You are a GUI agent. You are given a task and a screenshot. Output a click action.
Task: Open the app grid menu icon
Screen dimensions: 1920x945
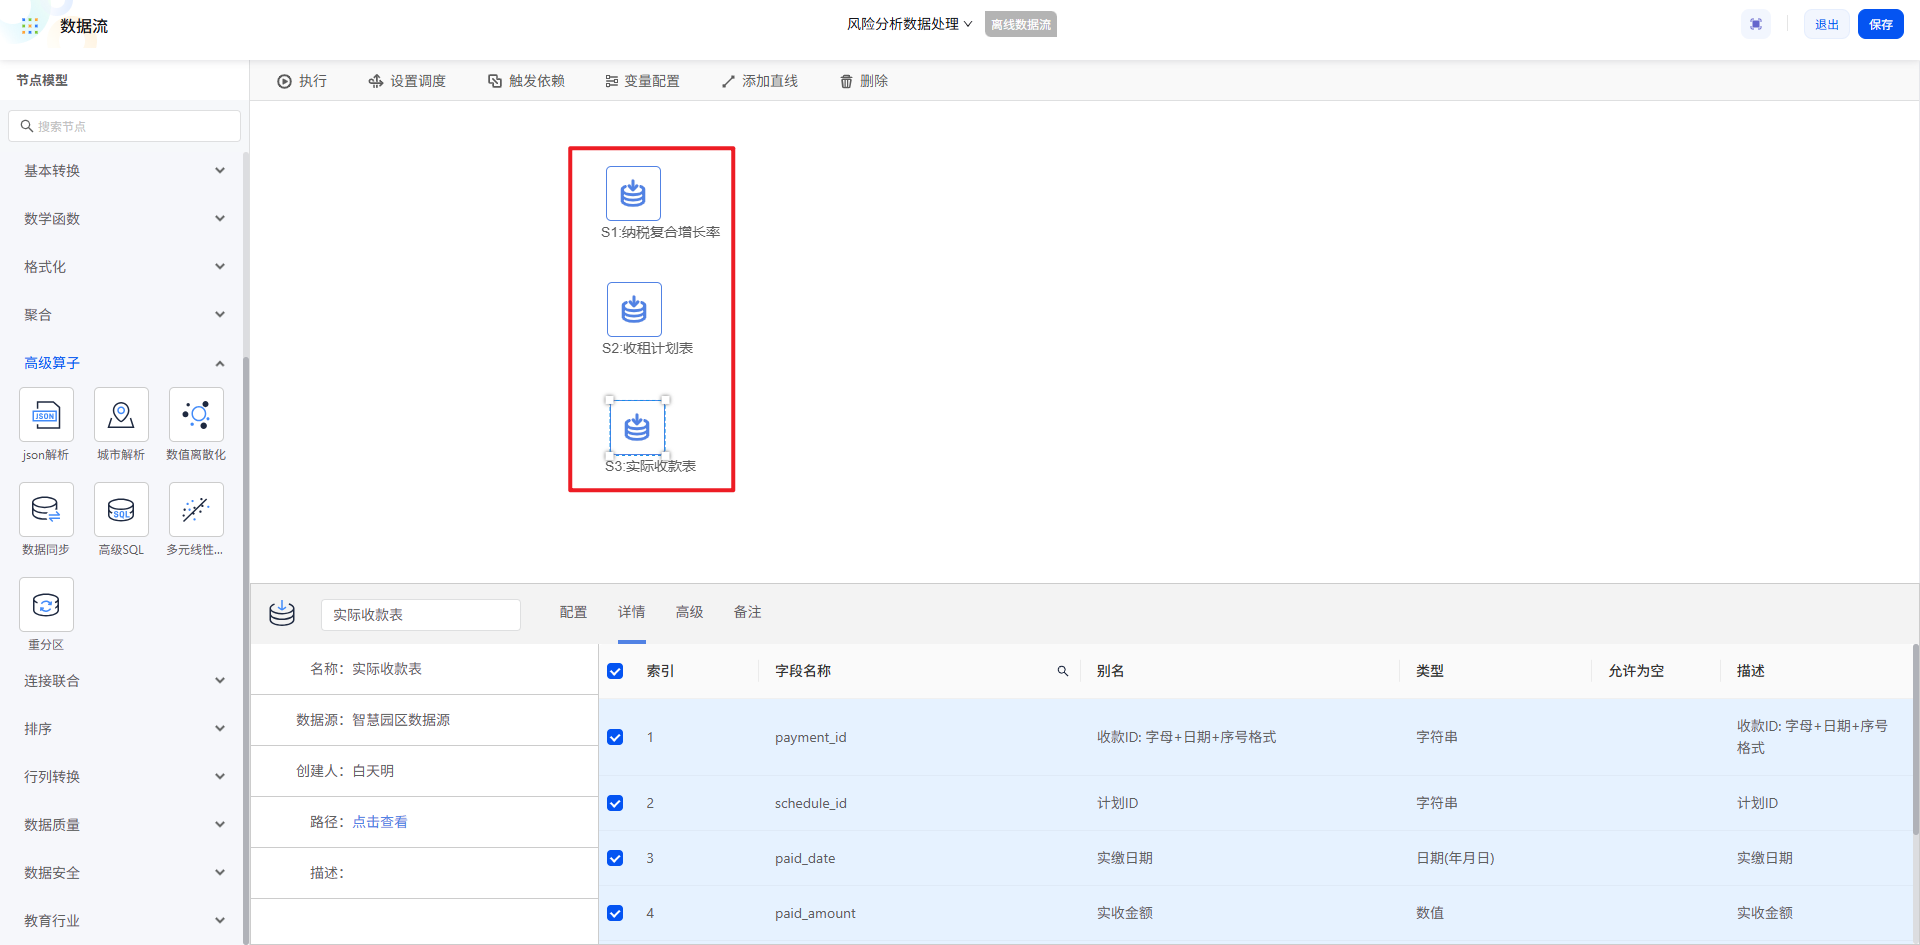30,26
